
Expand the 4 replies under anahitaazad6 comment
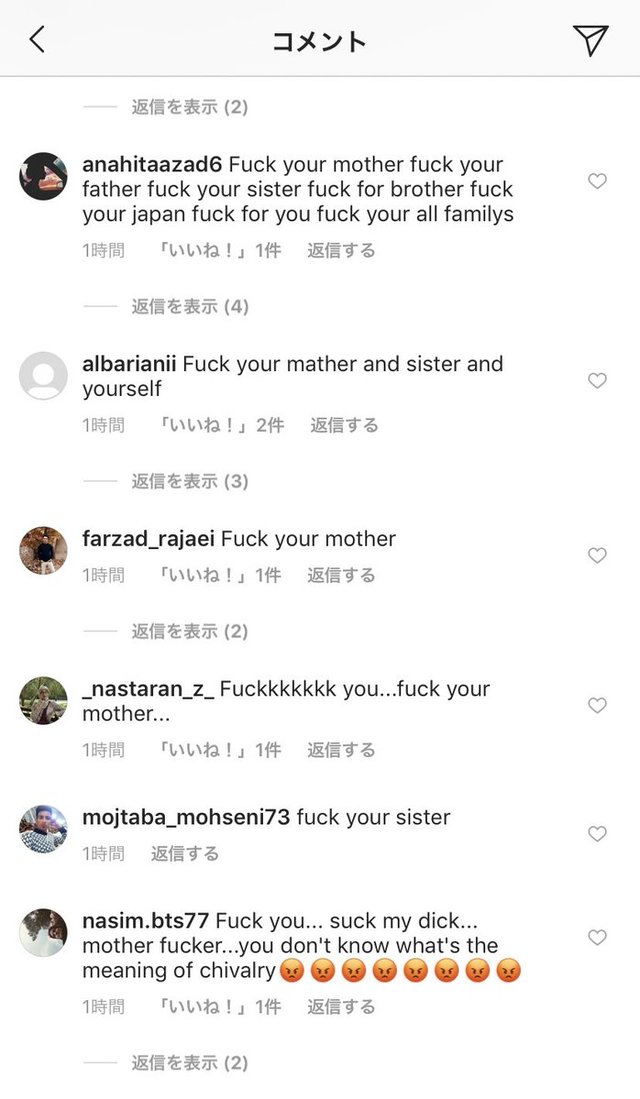pos(190,306)
